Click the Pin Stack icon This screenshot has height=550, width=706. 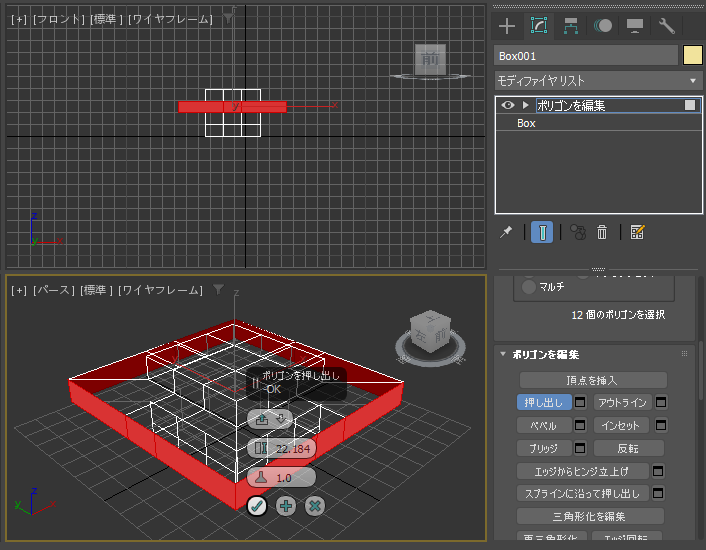point(506,232)
